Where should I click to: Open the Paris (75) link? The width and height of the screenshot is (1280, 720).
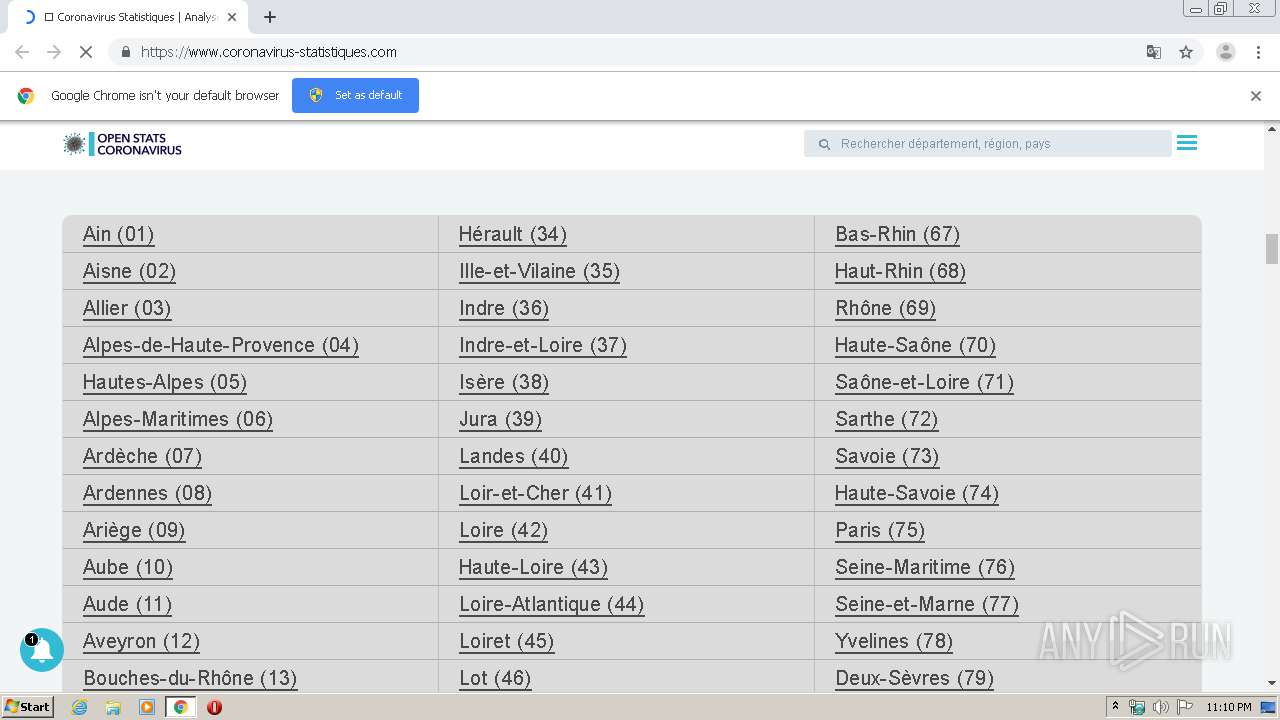coord(880,530)
